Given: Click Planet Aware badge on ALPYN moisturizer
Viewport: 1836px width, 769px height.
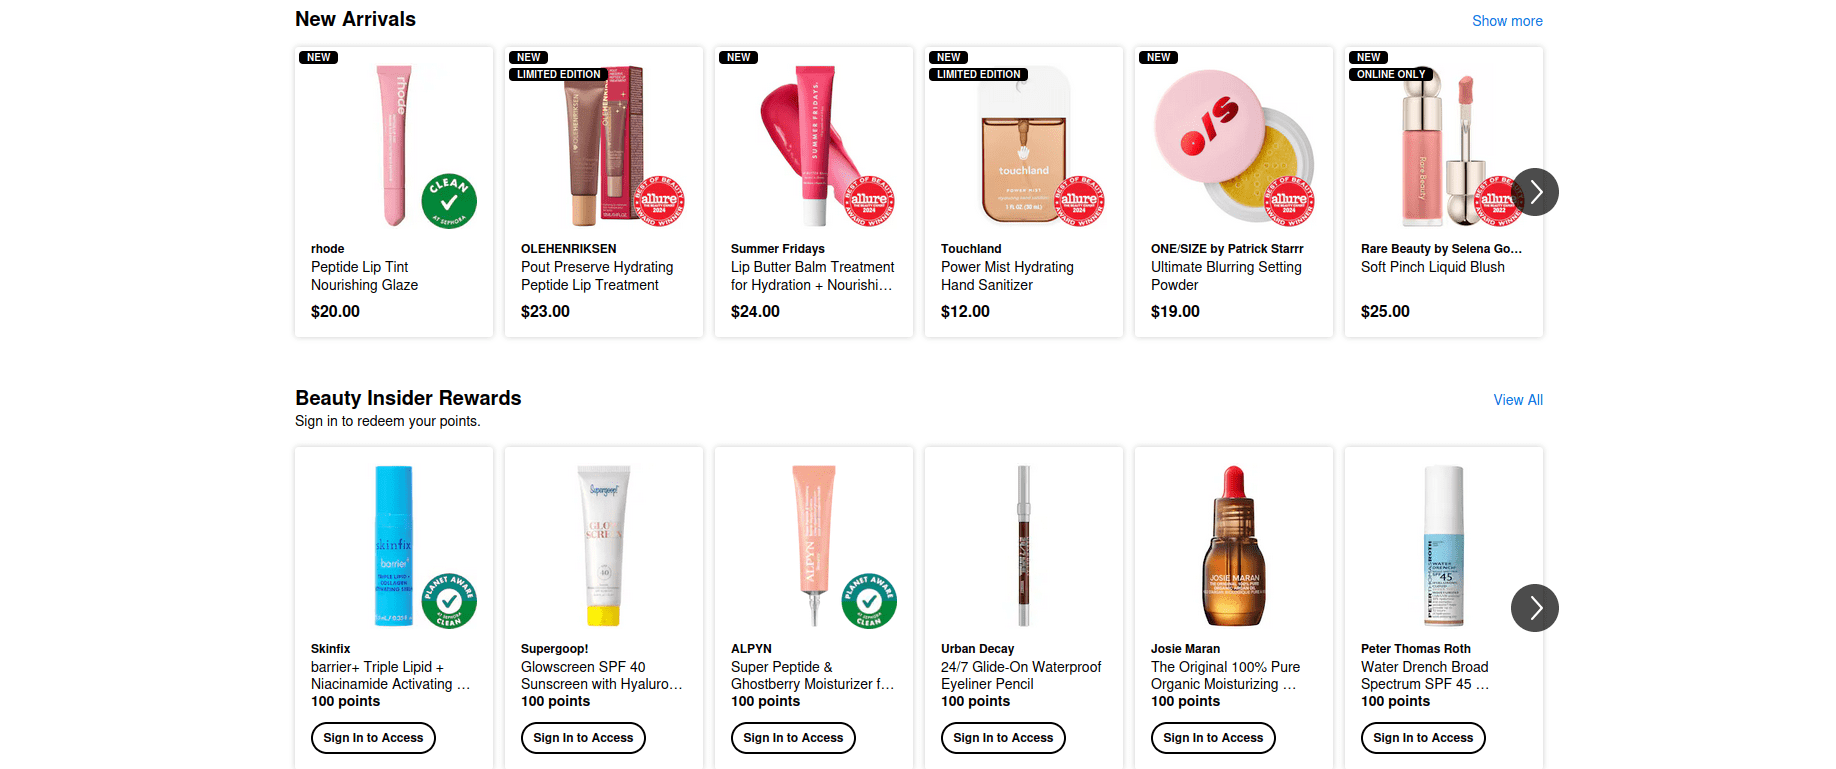Looking at the screenshot, I should 869,600.
